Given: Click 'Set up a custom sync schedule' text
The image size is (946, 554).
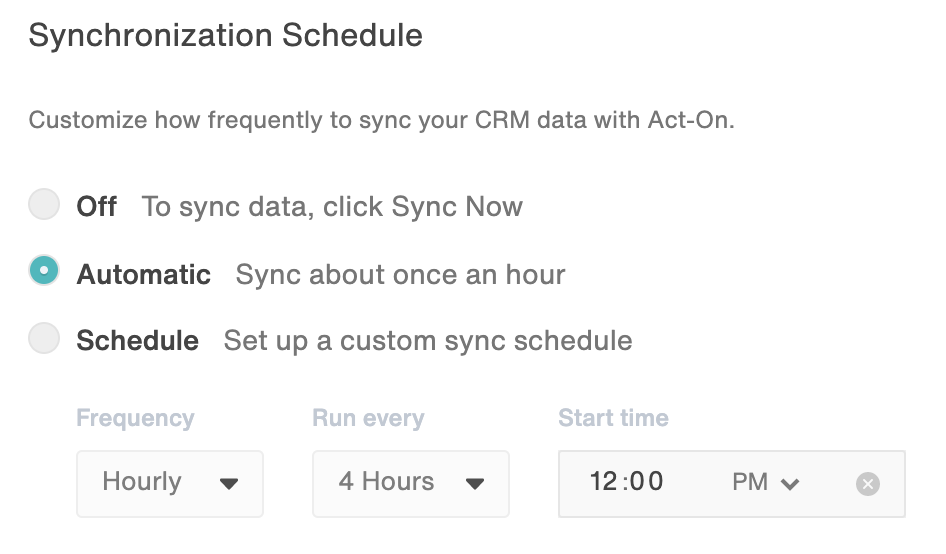Looking at the screenshot, I should tap(428, 341).
